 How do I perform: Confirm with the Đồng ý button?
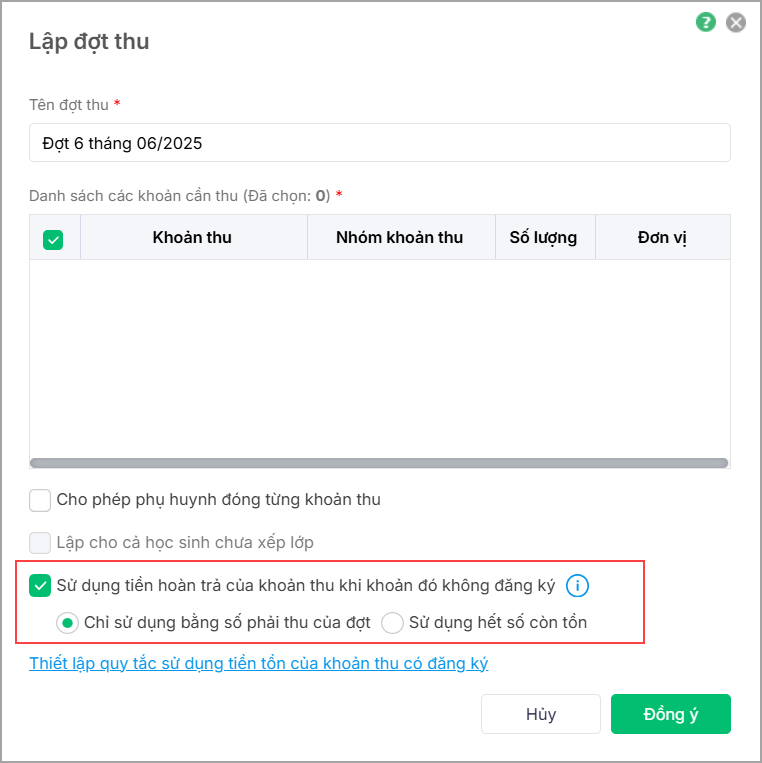670,714
